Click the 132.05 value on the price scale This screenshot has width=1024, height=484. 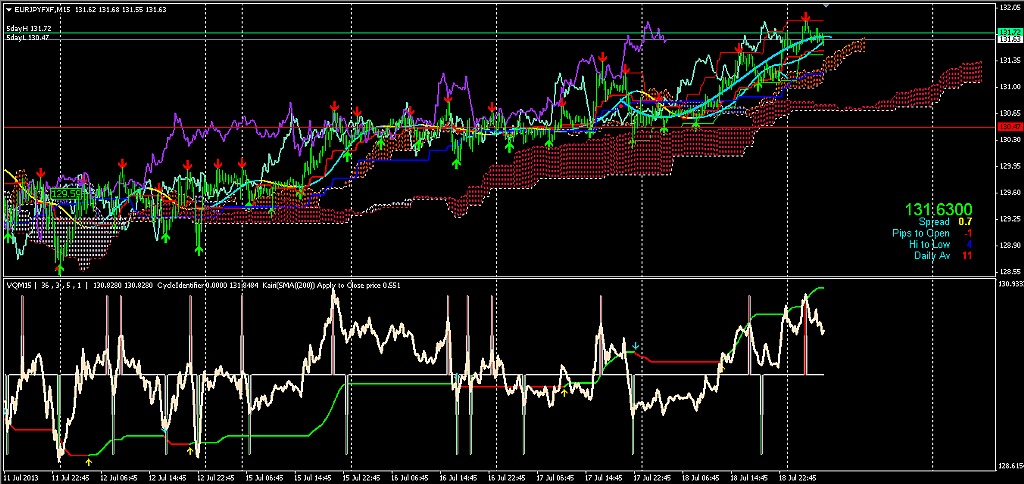[1009, 8]
